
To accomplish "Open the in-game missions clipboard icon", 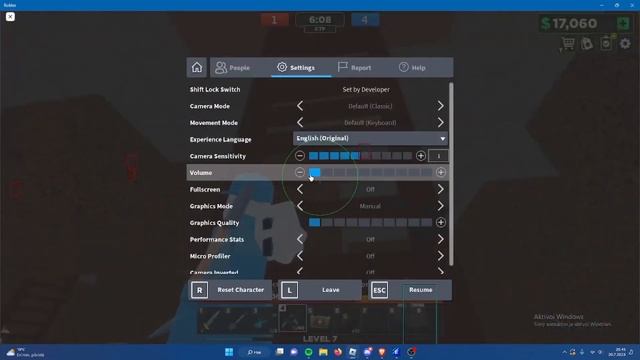I will point(607,43).
